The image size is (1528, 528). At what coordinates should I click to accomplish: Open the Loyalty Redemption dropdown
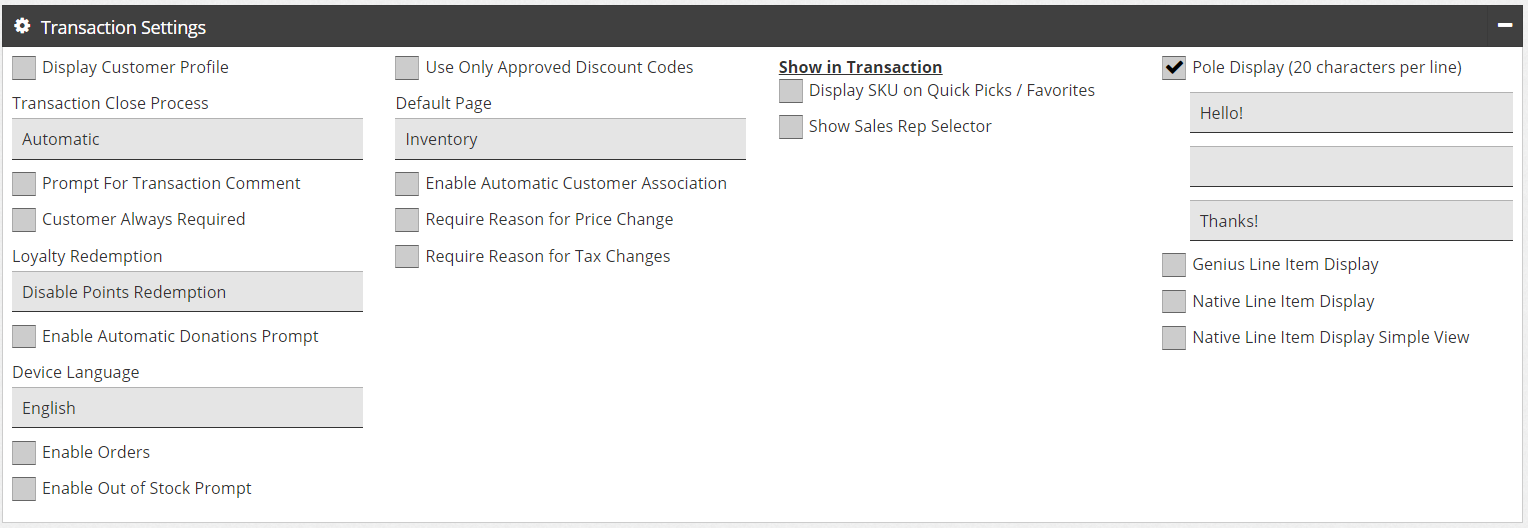tap(187, 292)
